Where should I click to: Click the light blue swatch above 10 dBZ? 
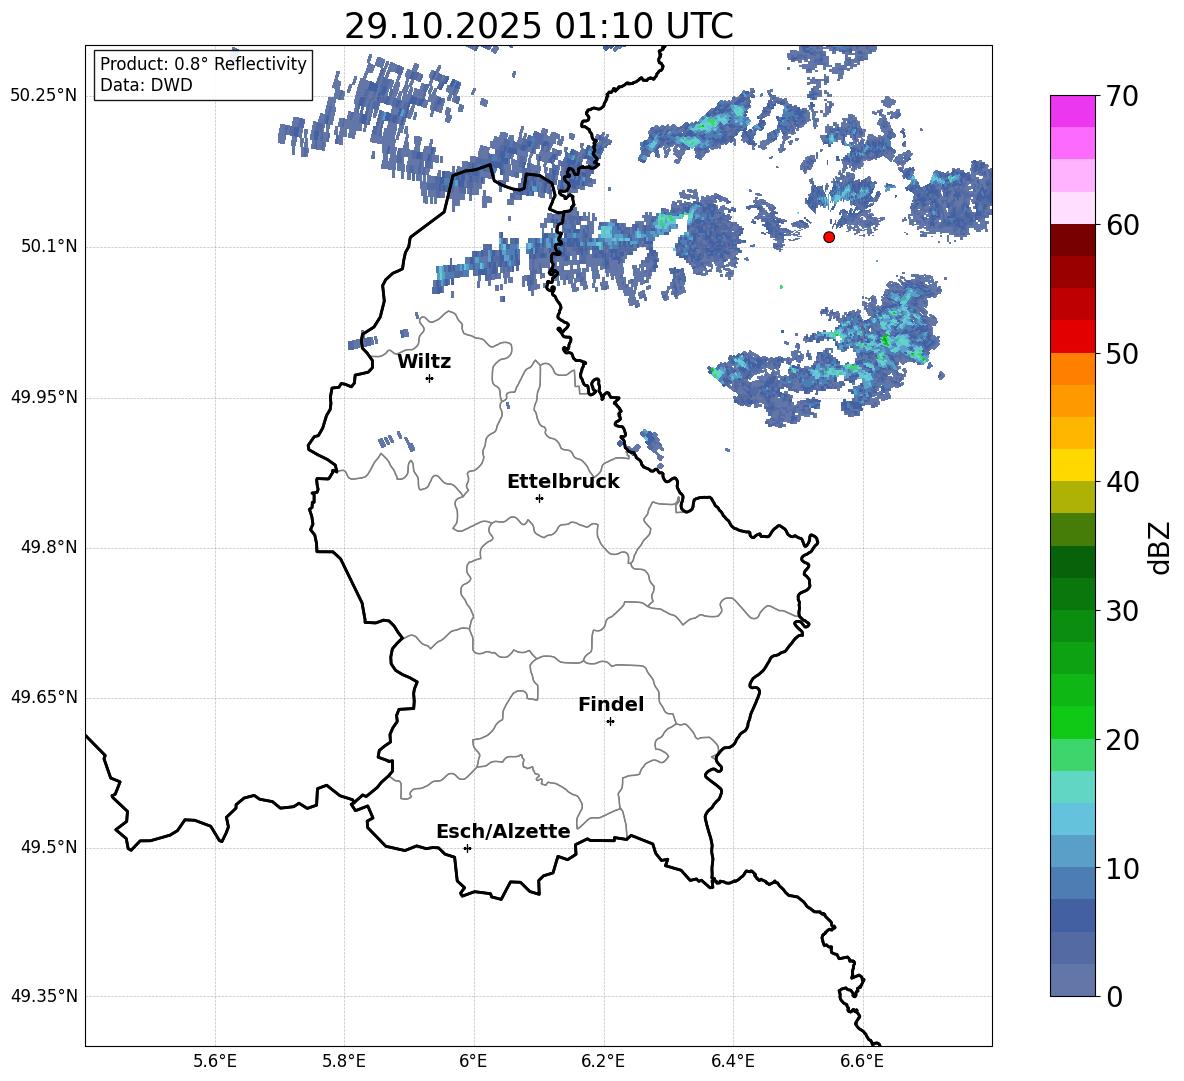pyautogui.click(x=1072, y=851)
